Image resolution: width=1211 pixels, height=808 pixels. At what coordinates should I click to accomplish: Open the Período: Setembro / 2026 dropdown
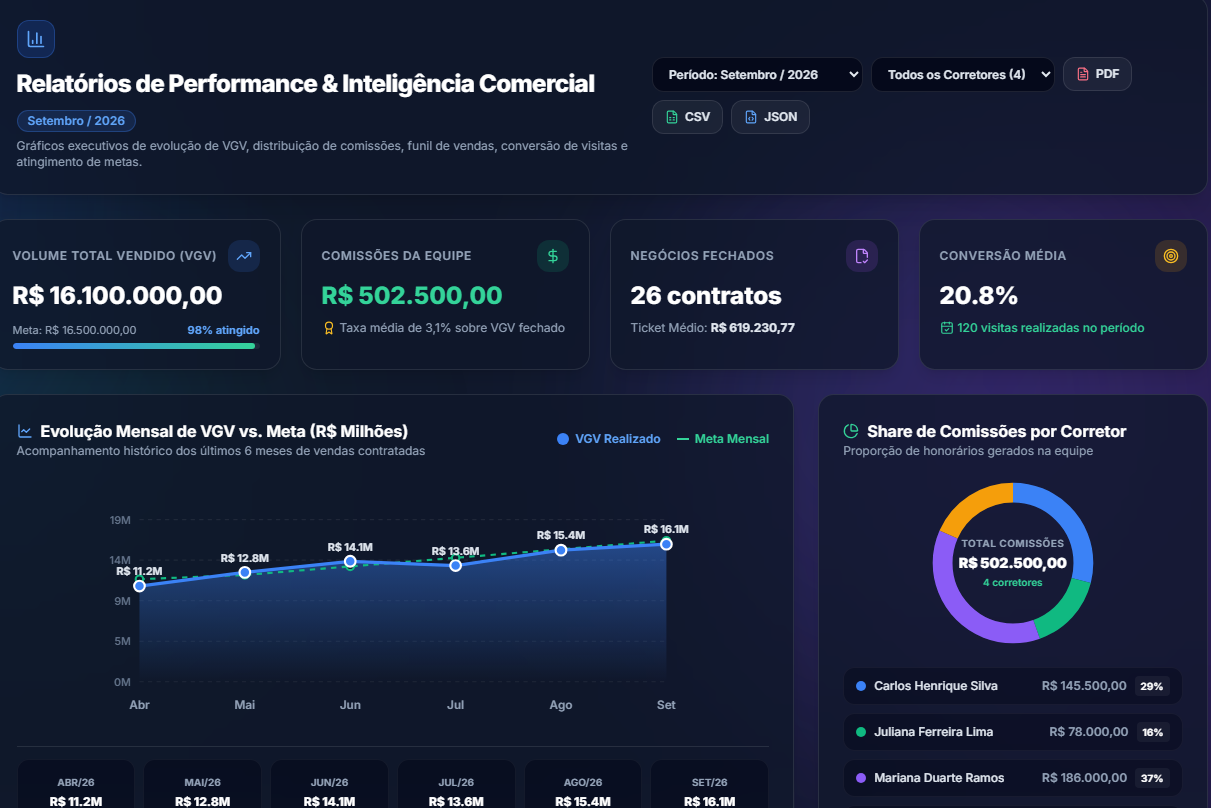[757, 75]
